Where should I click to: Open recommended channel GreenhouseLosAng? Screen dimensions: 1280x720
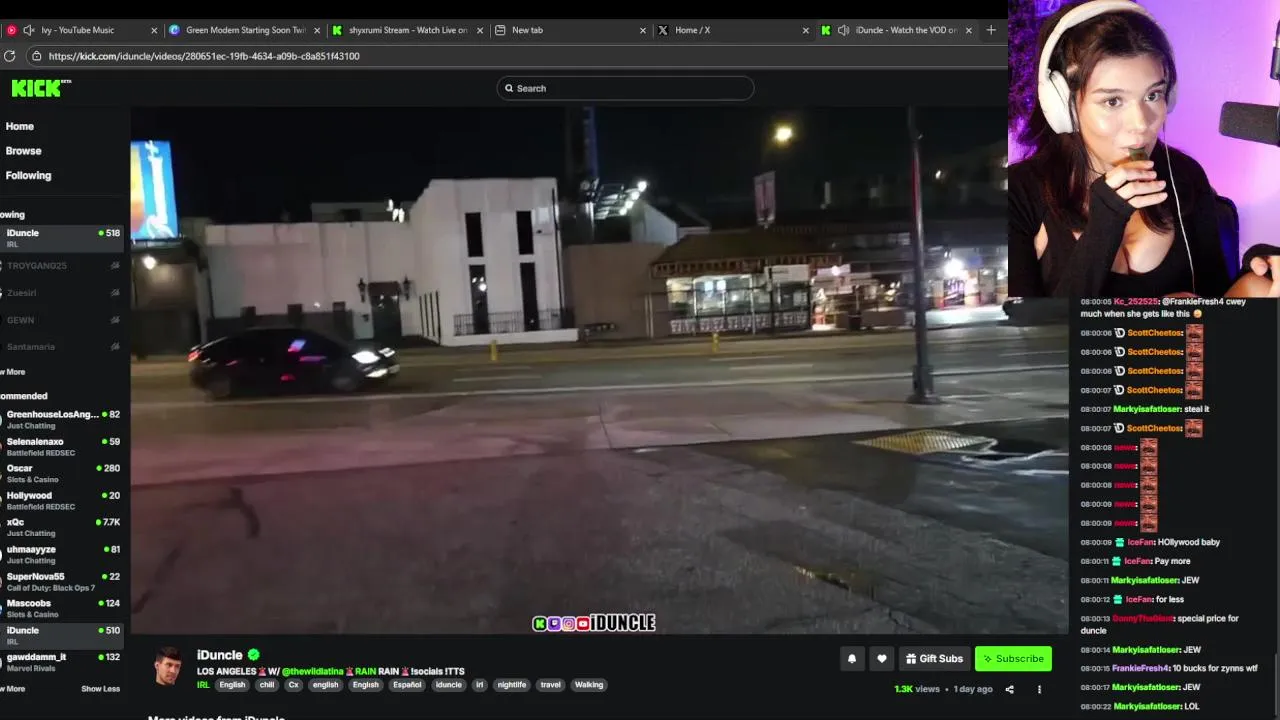[x=62, y=419]
